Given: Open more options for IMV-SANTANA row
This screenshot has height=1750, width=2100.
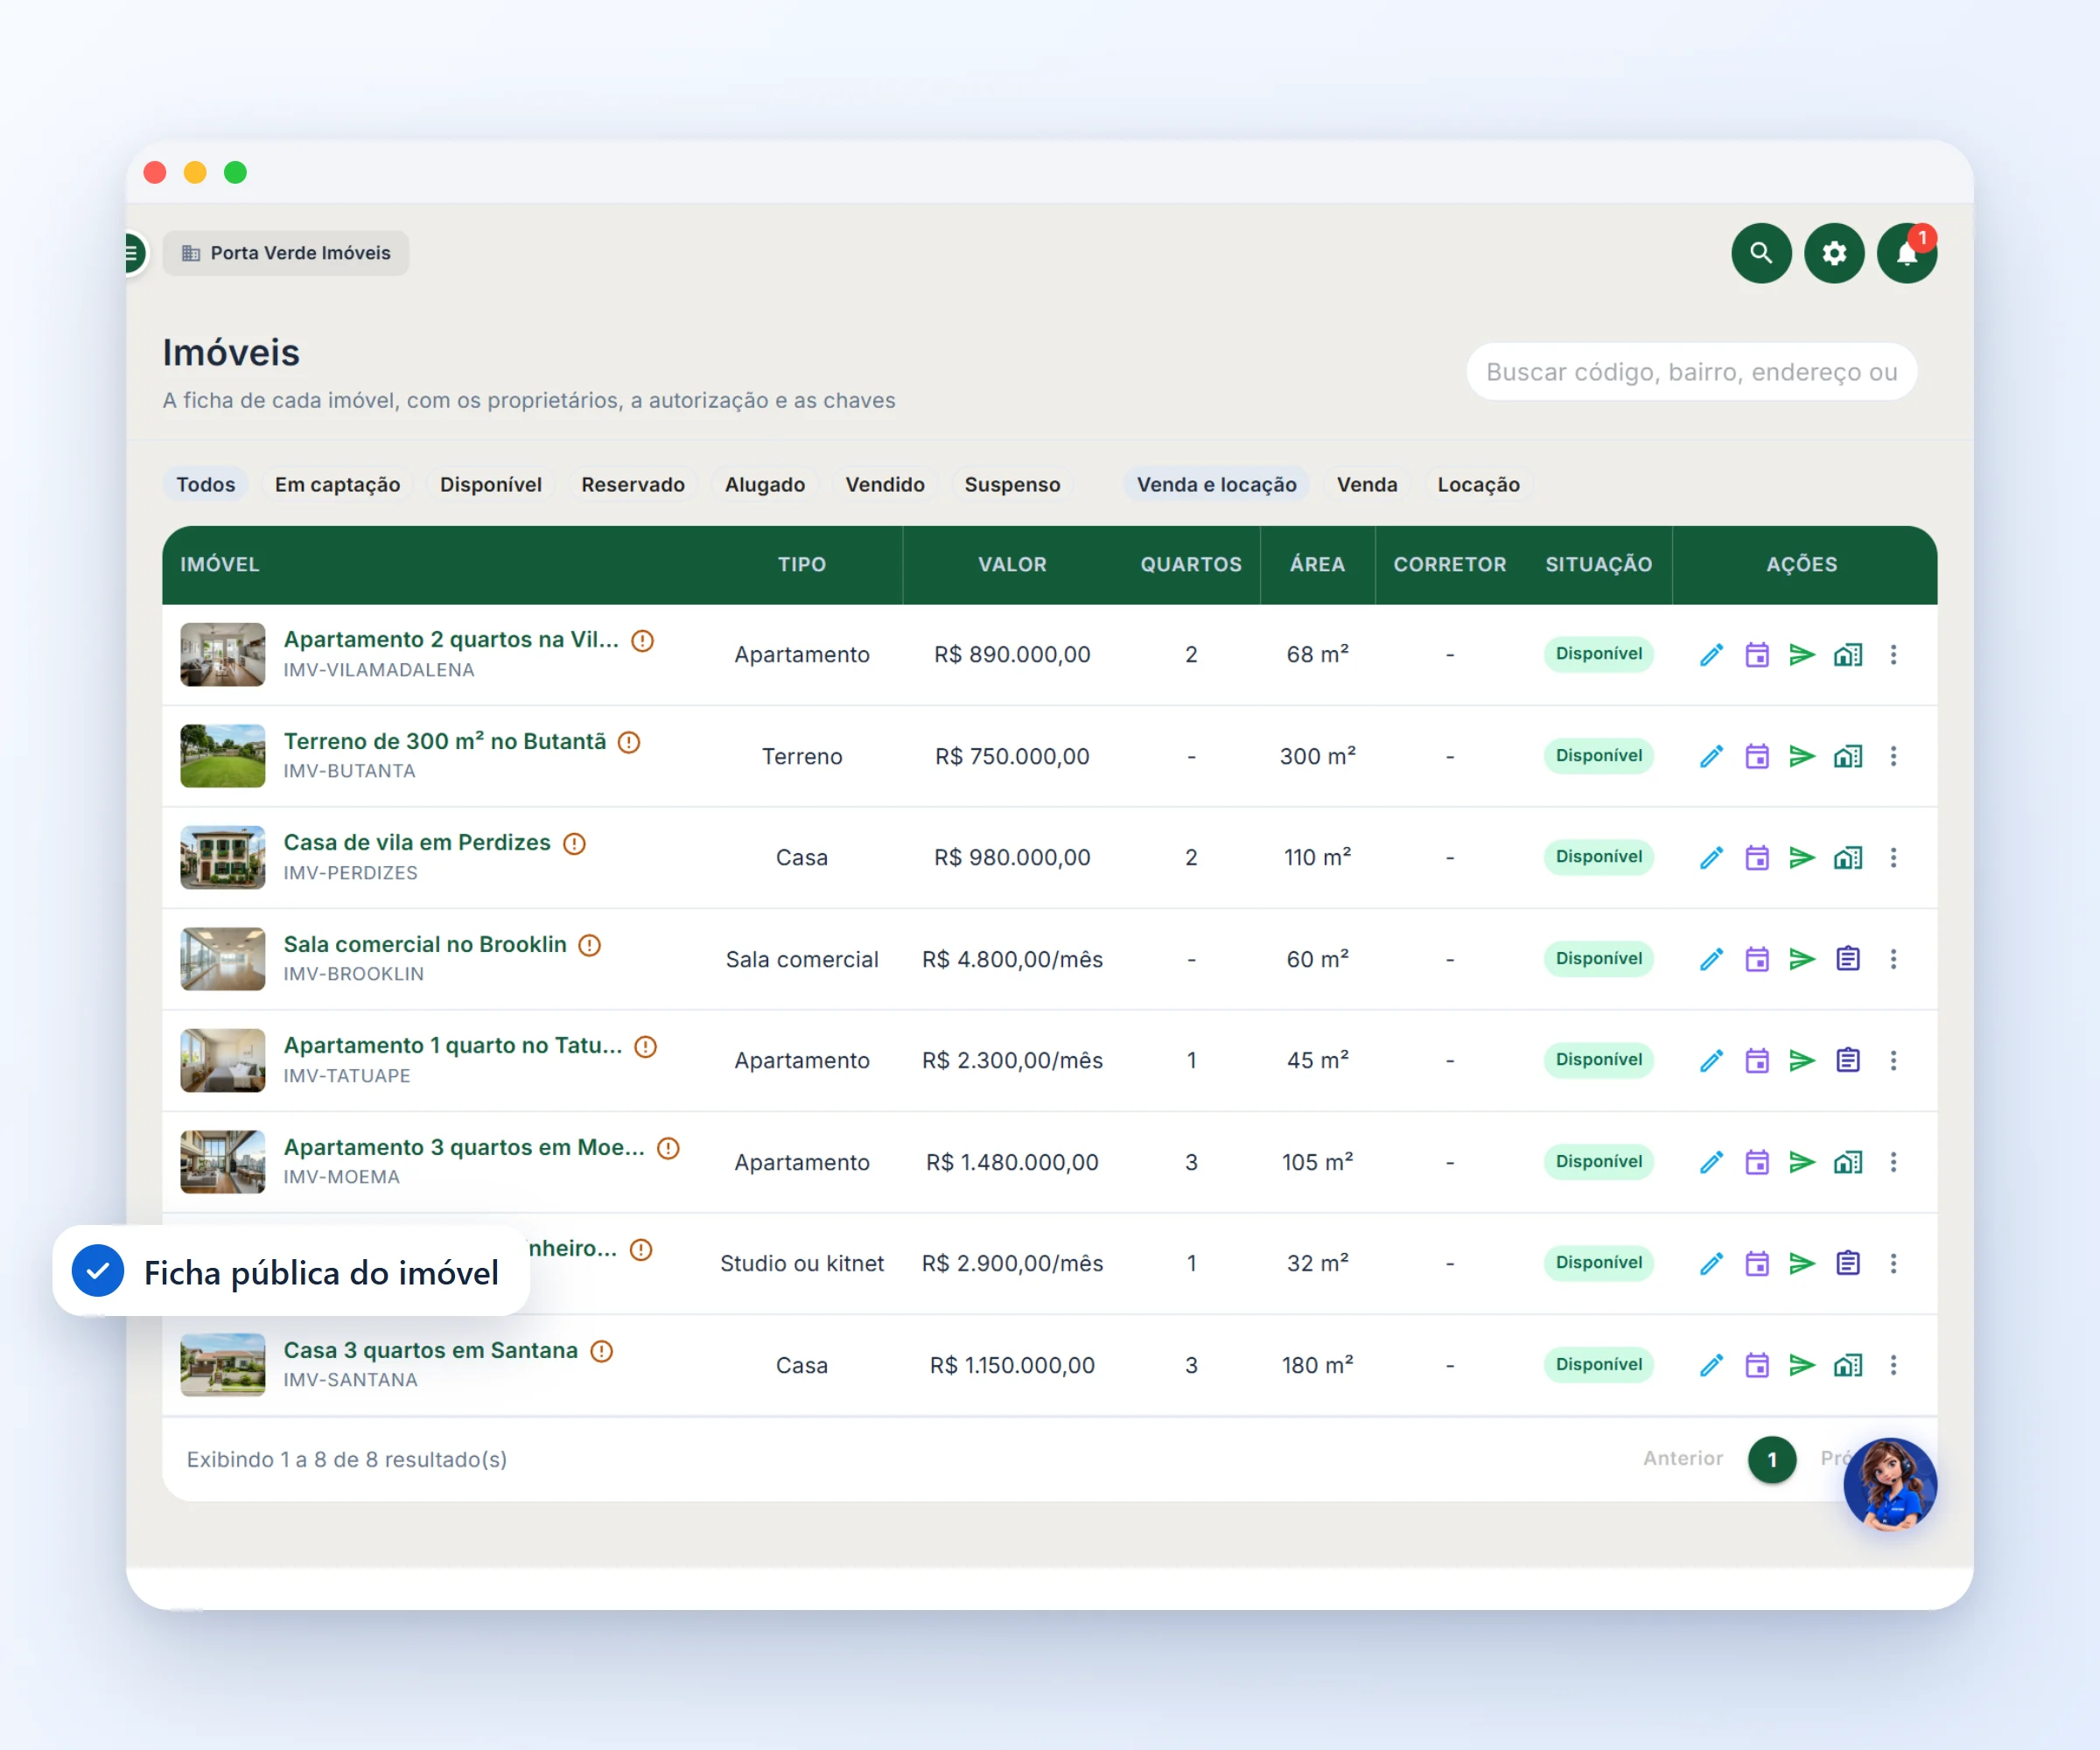Looking at the screenshot, I should click(1892, 1365).
